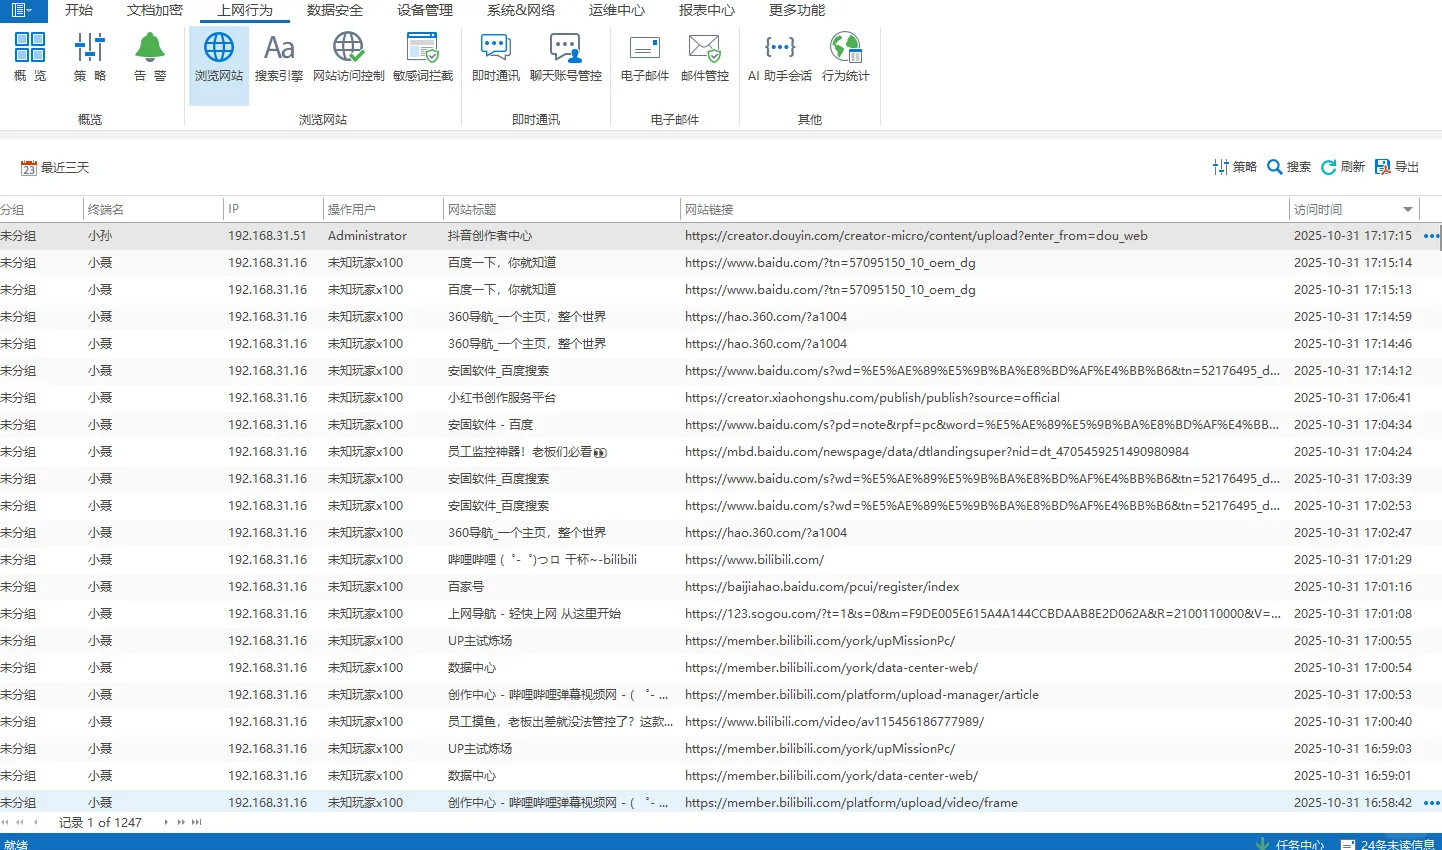Open row options dots for 抖音创作者中心 row
Image resolution: width=1442 pixels, height=850 pixels.
click(x=1431, y=236)
